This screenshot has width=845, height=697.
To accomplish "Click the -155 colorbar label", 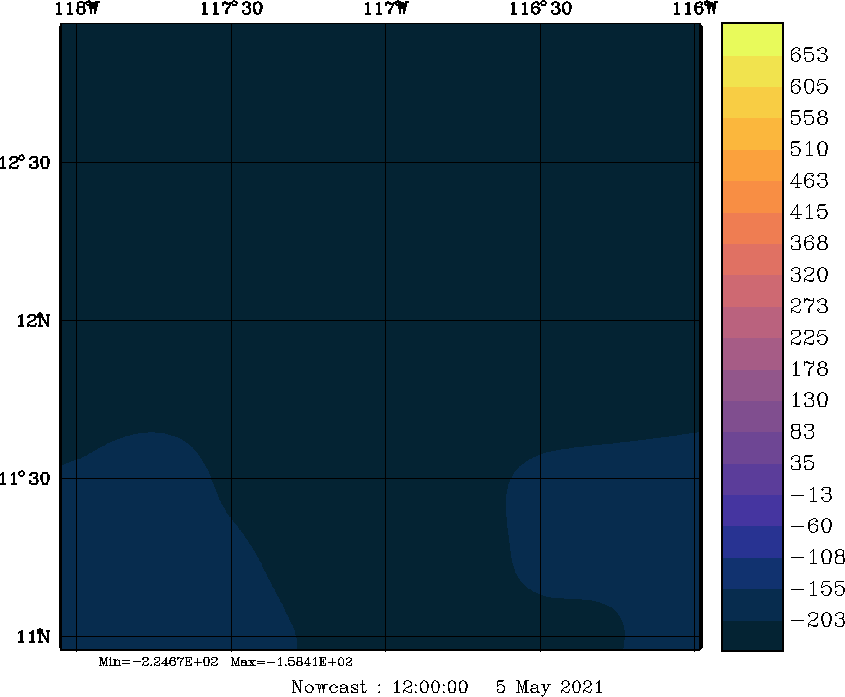I will coord(818,589).
